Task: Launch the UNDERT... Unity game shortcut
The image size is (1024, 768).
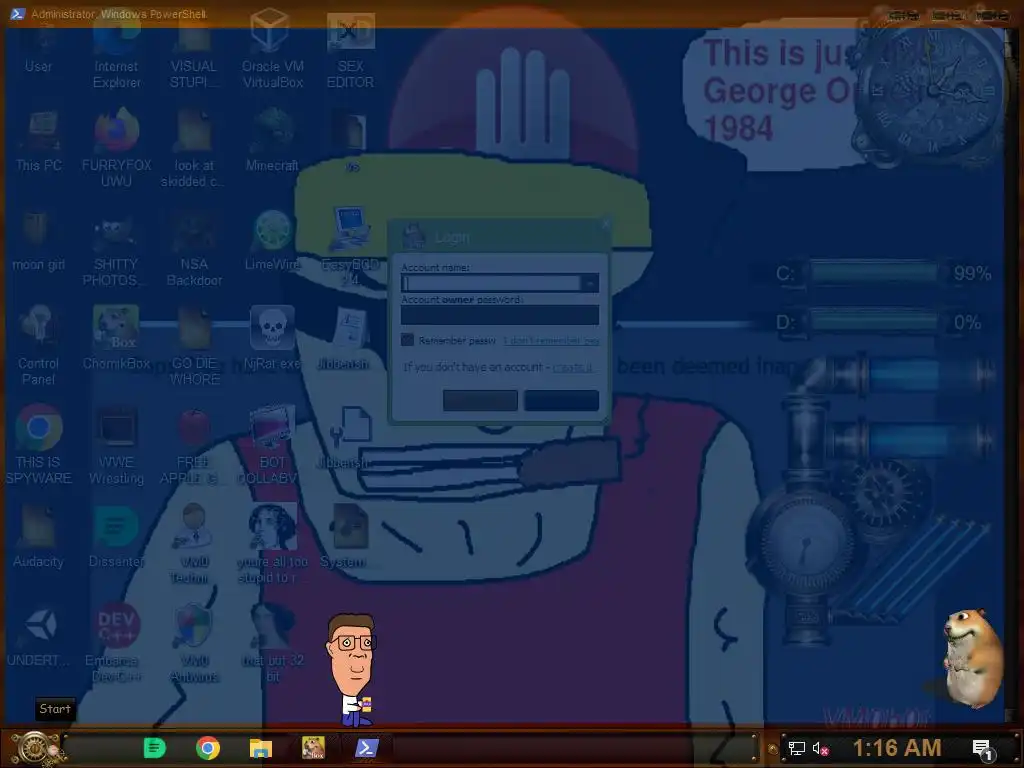Action: point(39,636)
